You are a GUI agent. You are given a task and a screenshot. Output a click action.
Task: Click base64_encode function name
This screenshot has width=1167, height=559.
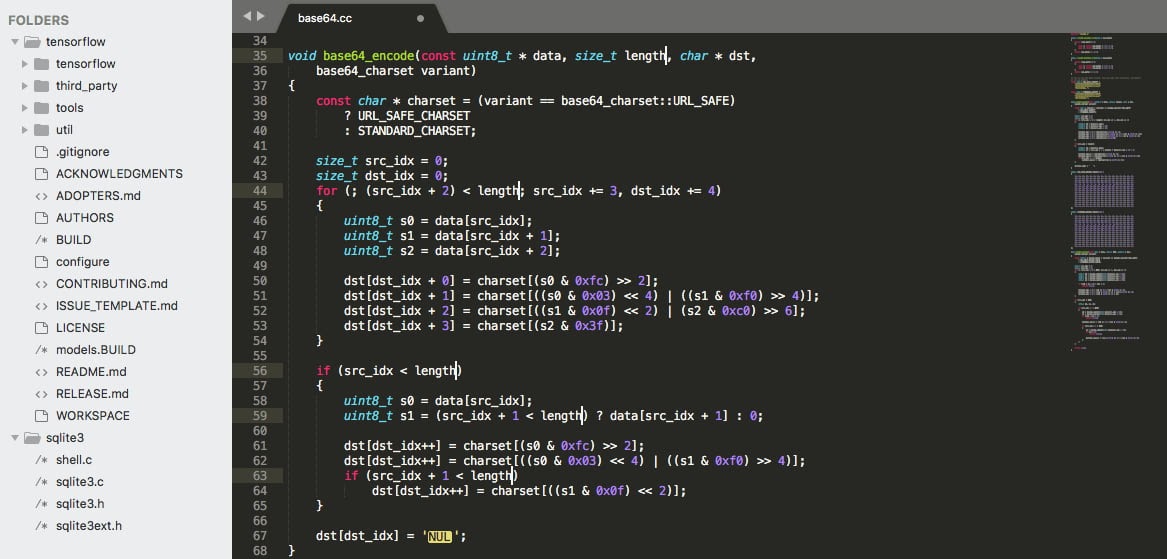tap(369, 56)
